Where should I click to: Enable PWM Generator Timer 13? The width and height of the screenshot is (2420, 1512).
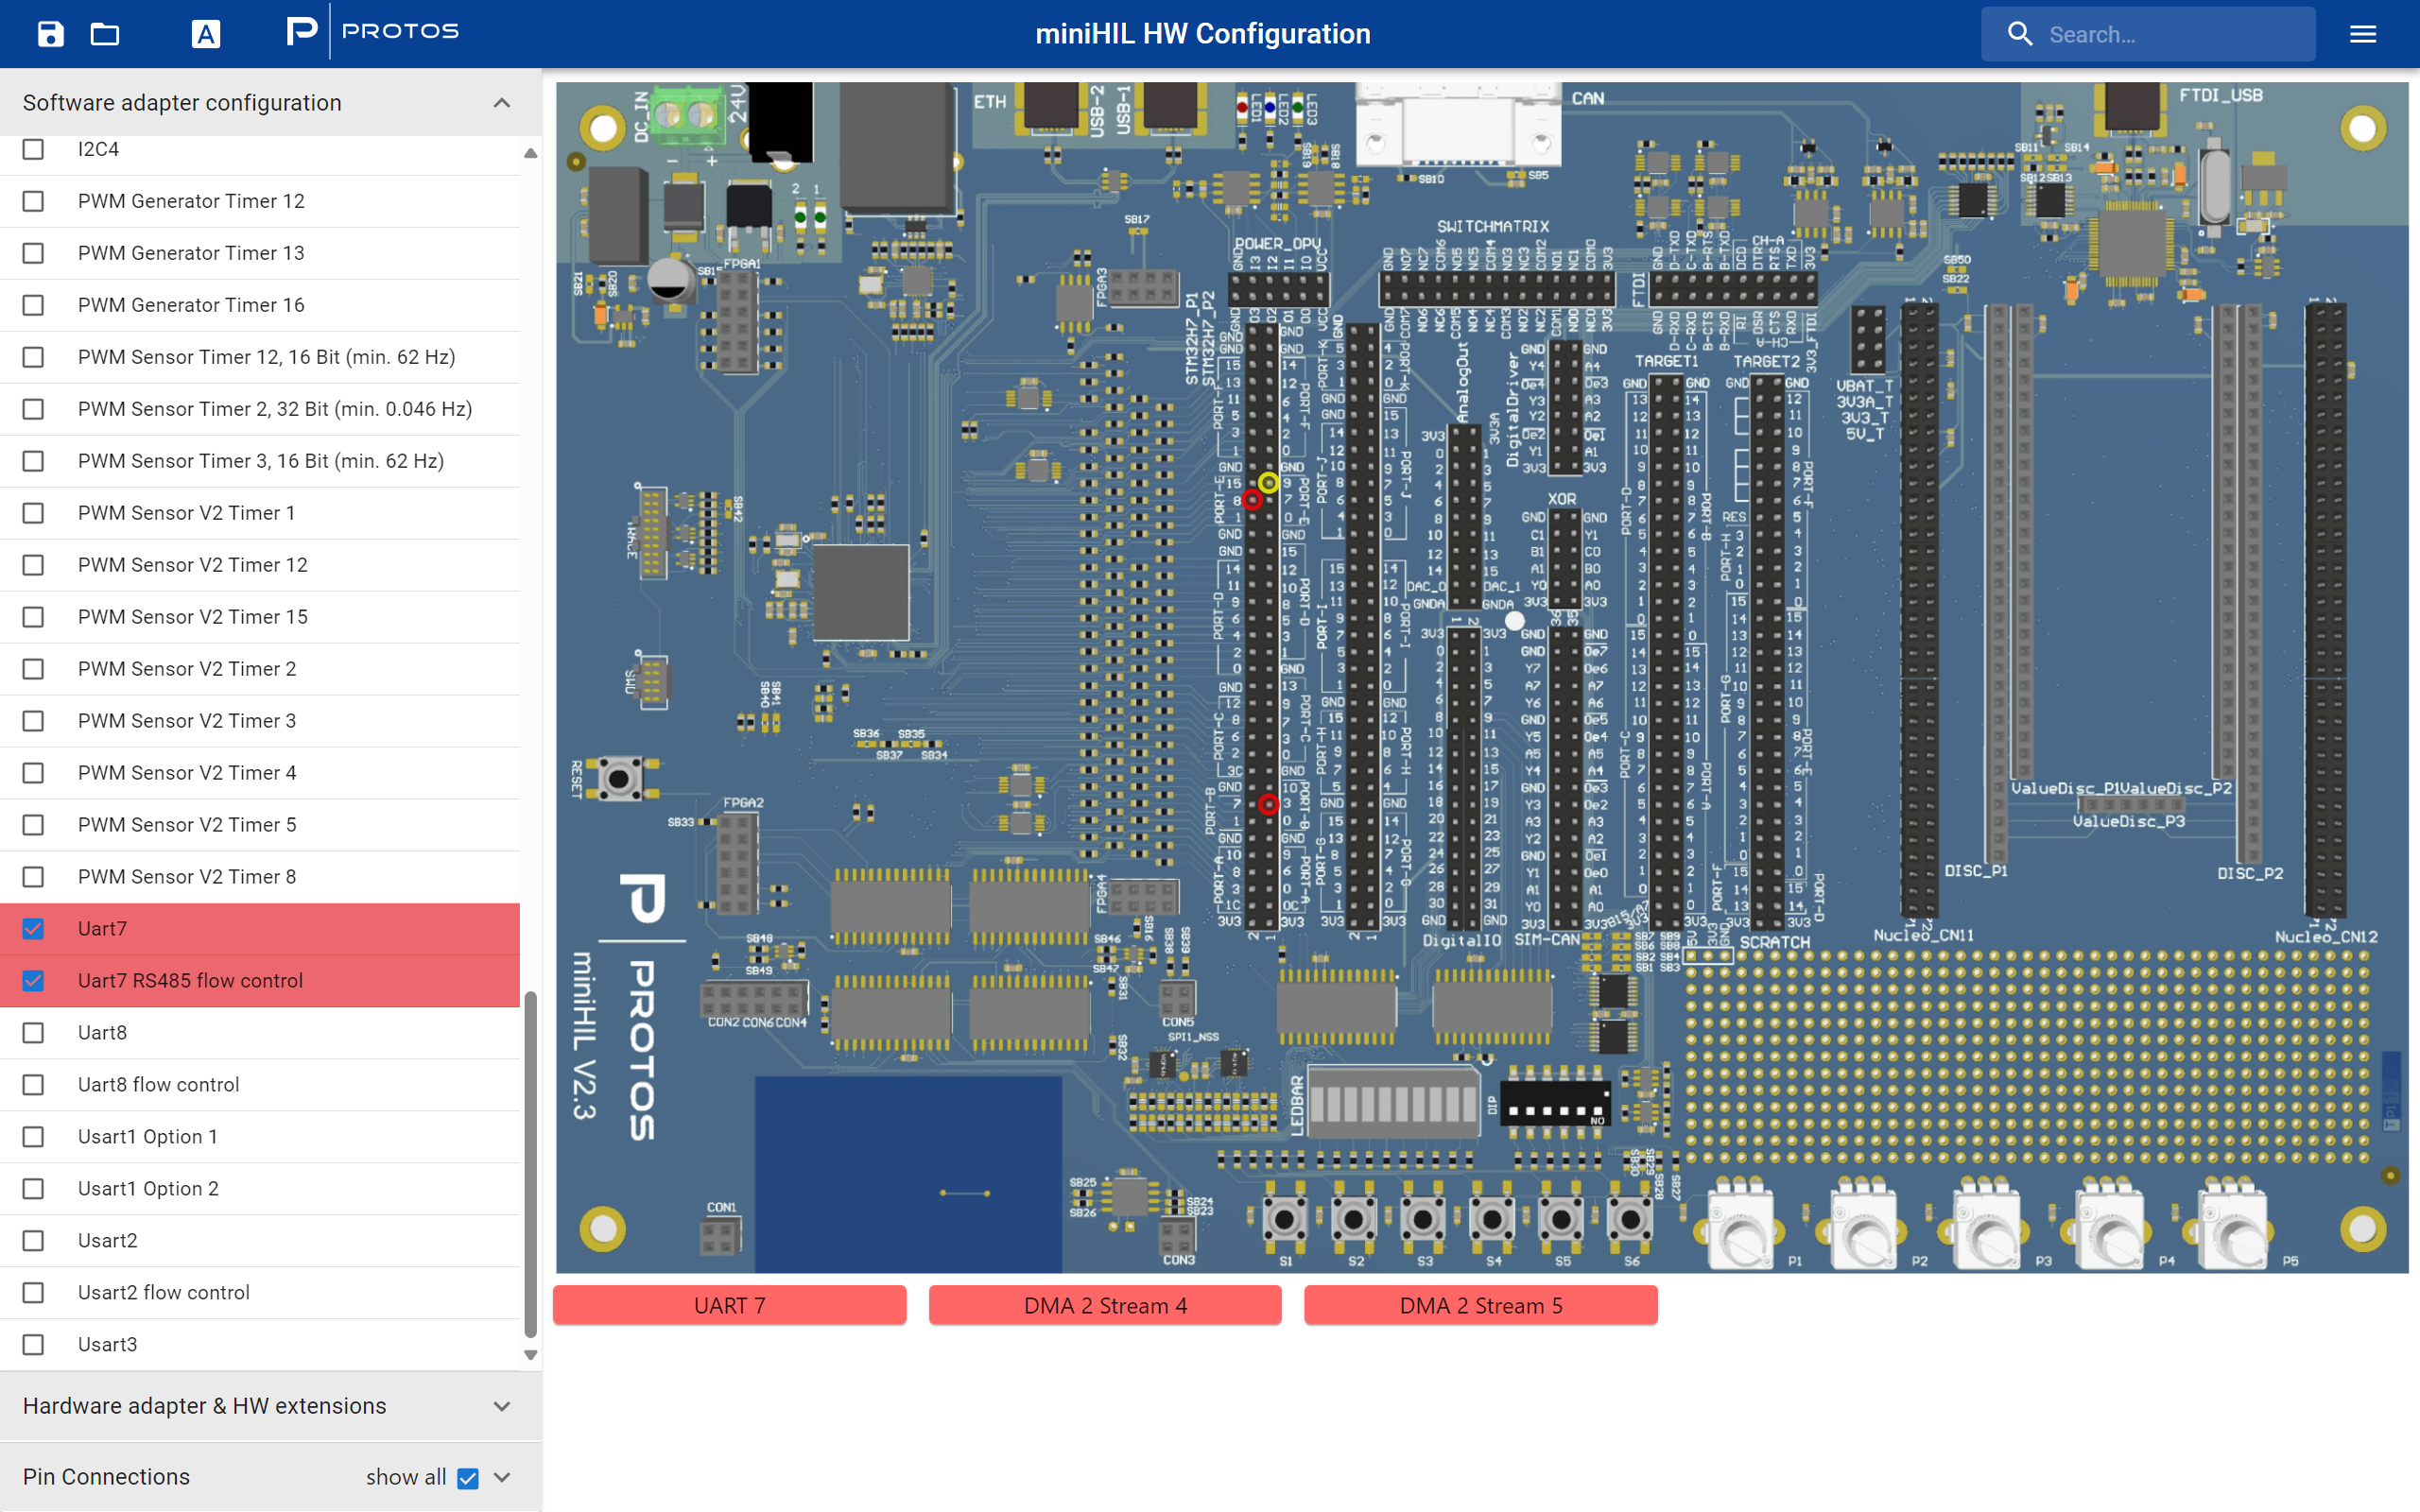(33, 253)
